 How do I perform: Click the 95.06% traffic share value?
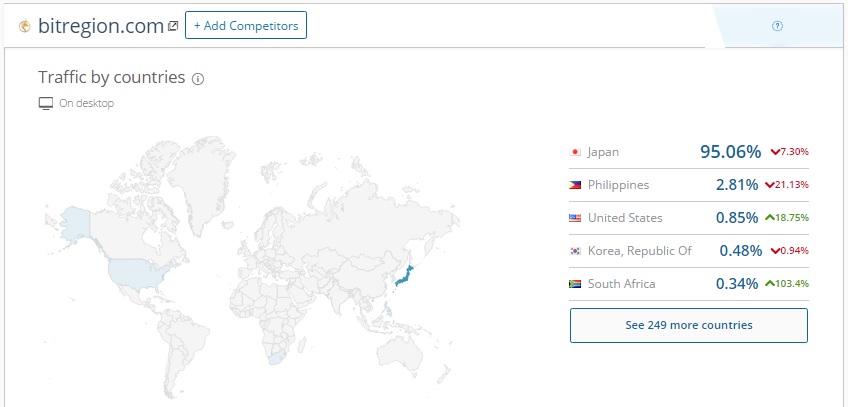coord(731,152)
